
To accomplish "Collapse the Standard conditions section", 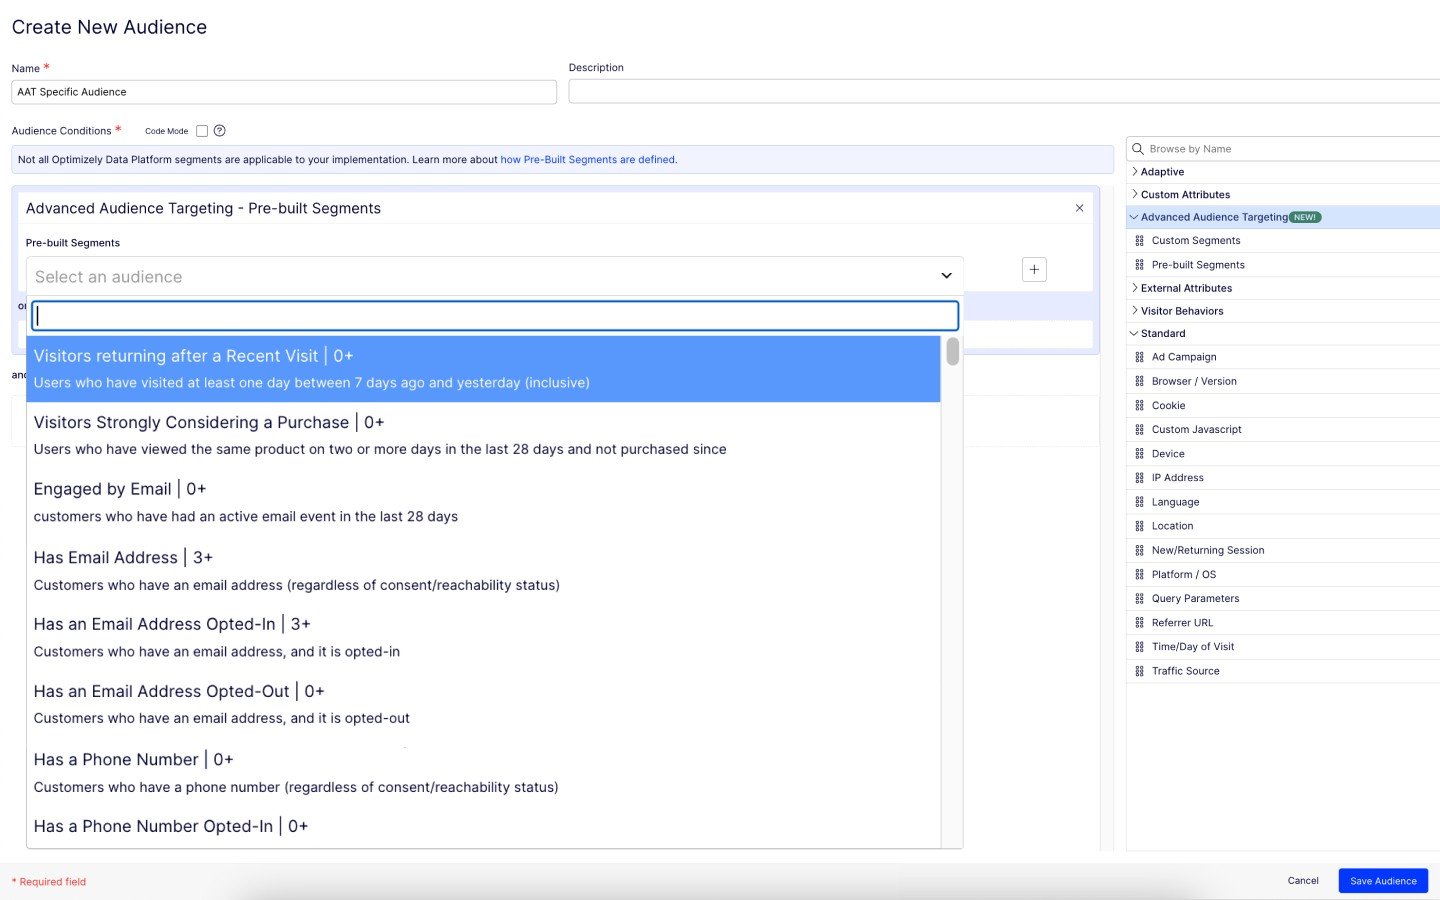I will pos(1134,334).
